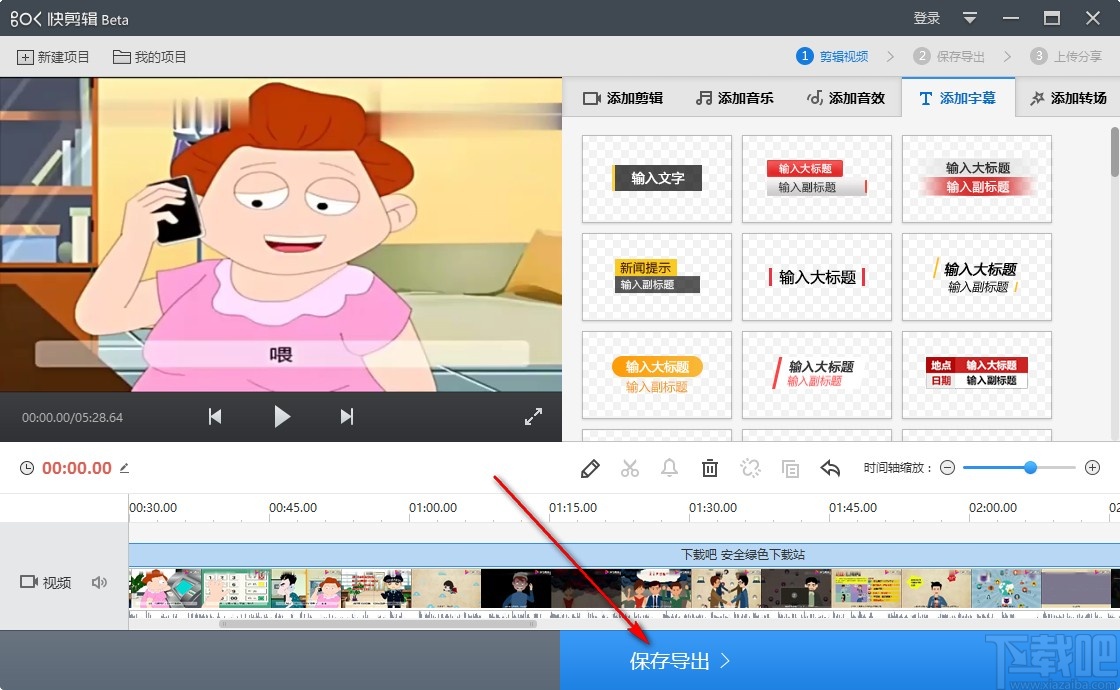The width and height of the screenshot is (1120, 690).
Task: Click timeline ruler at 01:00.00
Action: [x=433, y=508]
